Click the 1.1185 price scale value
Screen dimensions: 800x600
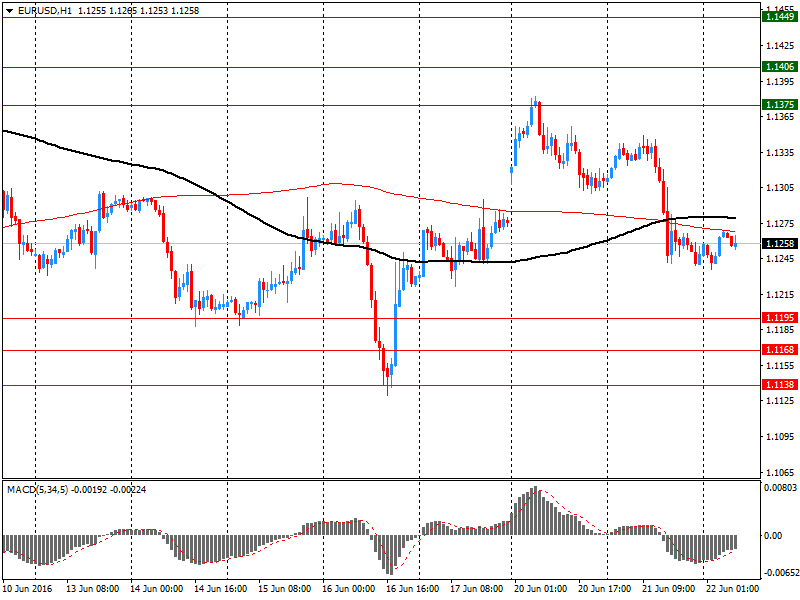point(780,330)
